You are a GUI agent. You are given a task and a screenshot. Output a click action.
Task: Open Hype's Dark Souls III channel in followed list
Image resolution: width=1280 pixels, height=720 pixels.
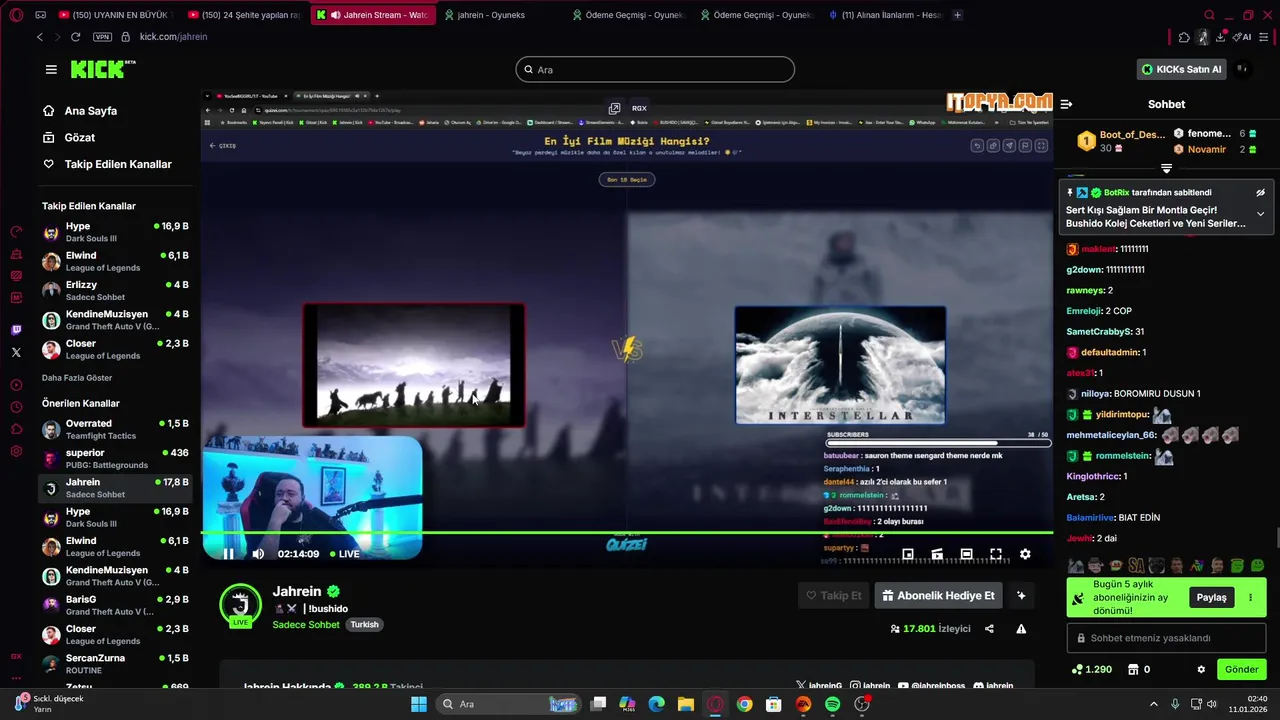click(x=115, y=232)
